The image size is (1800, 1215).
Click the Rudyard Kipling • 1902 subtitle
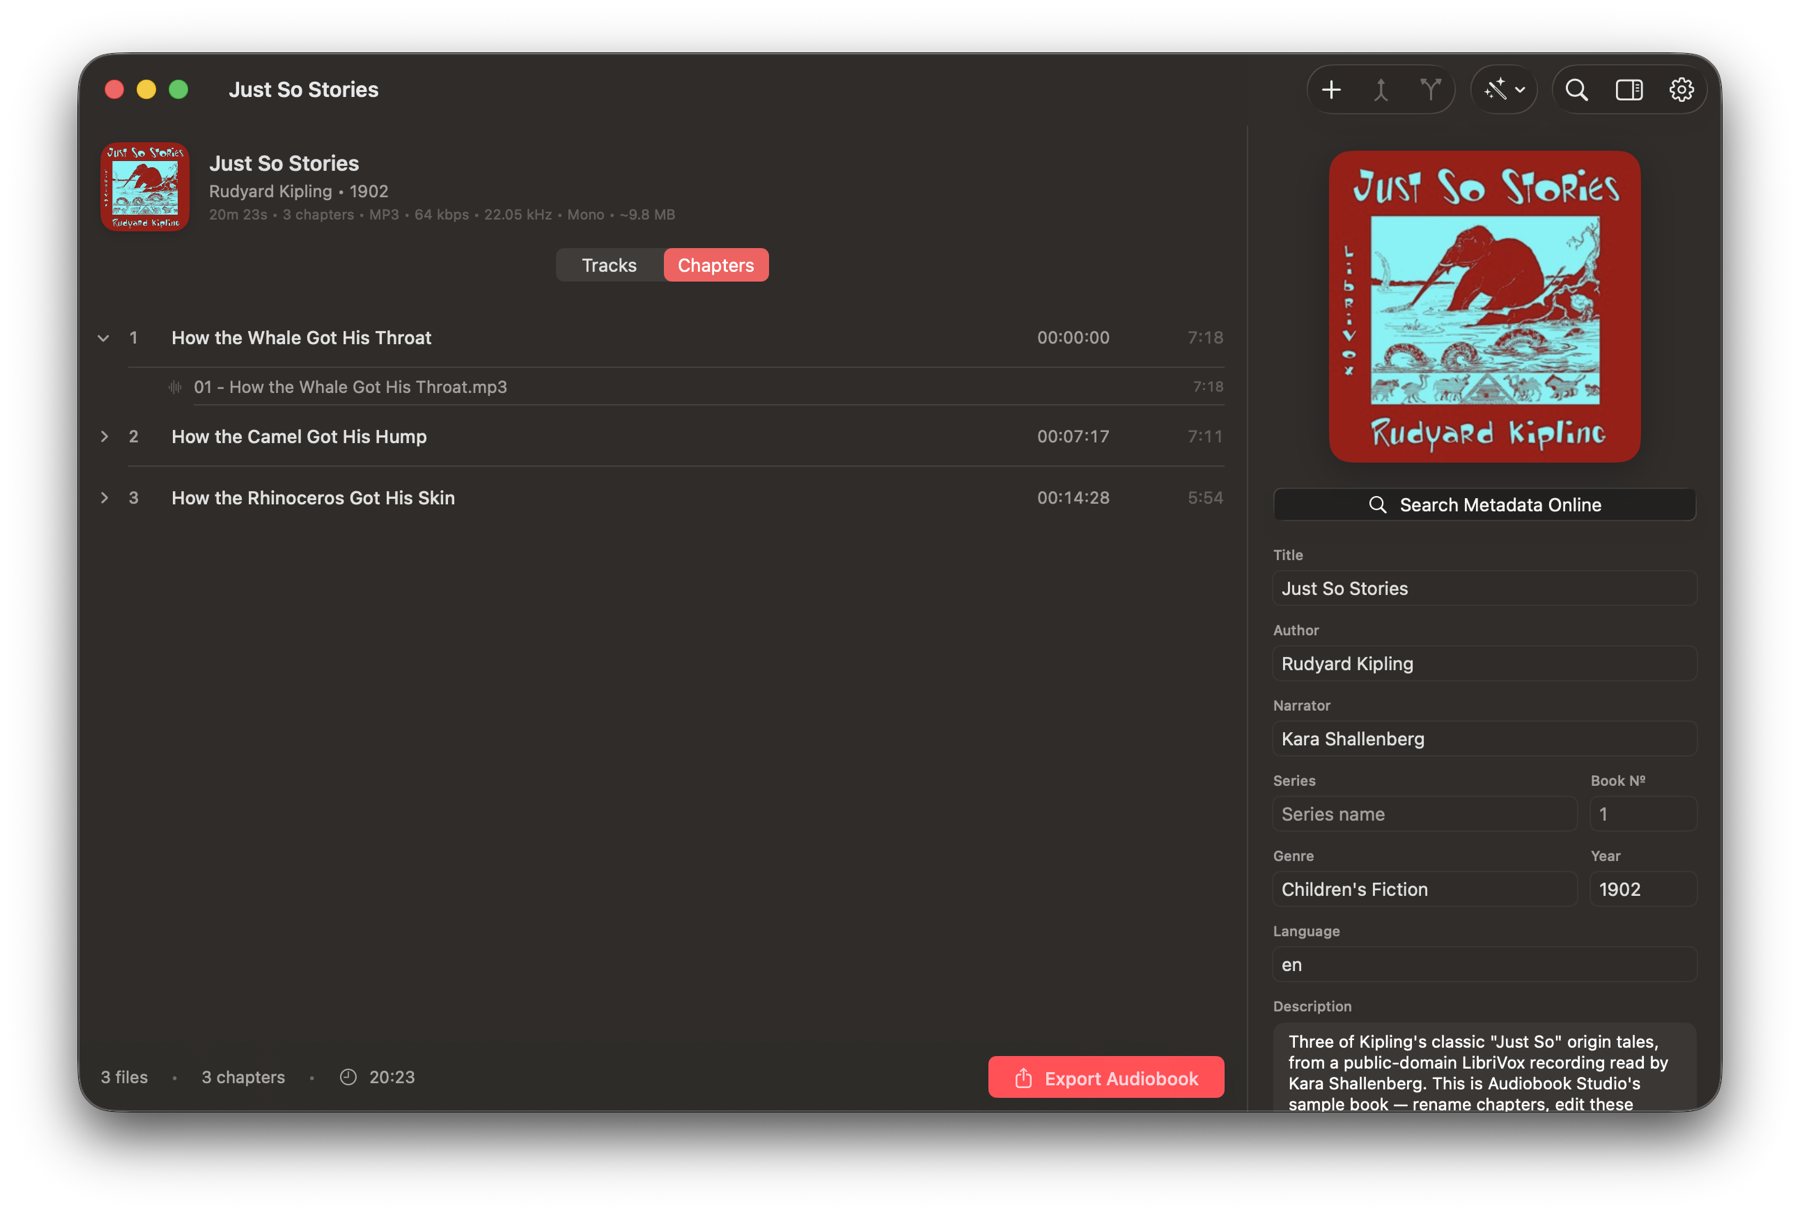(x=298, y=191)
